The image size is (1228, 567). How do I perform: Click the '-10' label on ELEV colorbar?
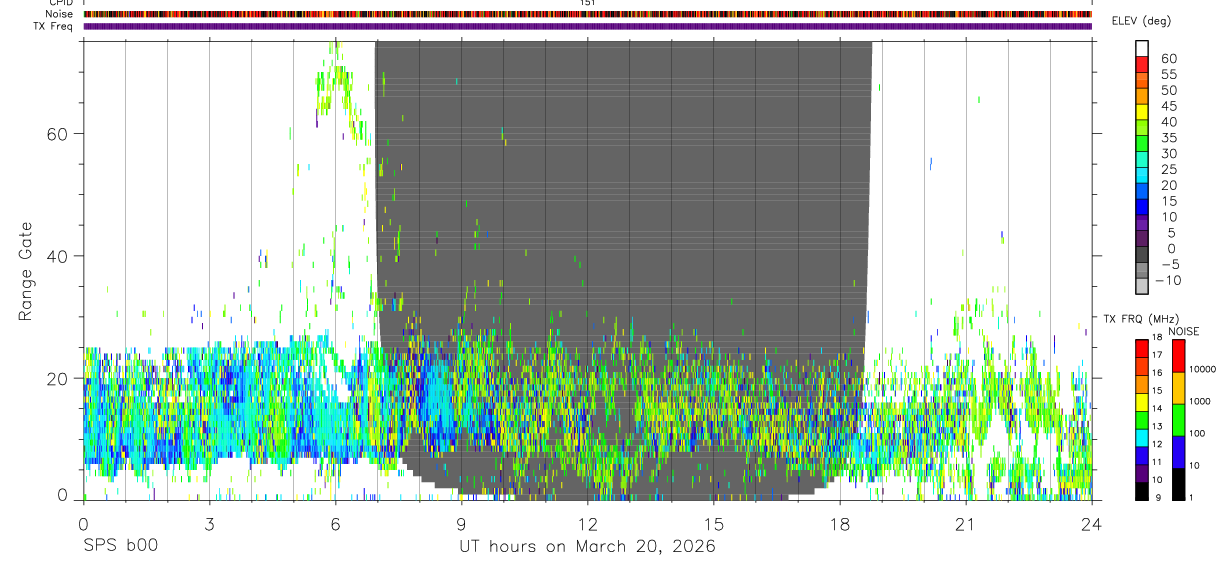[x=1169, y=281]
